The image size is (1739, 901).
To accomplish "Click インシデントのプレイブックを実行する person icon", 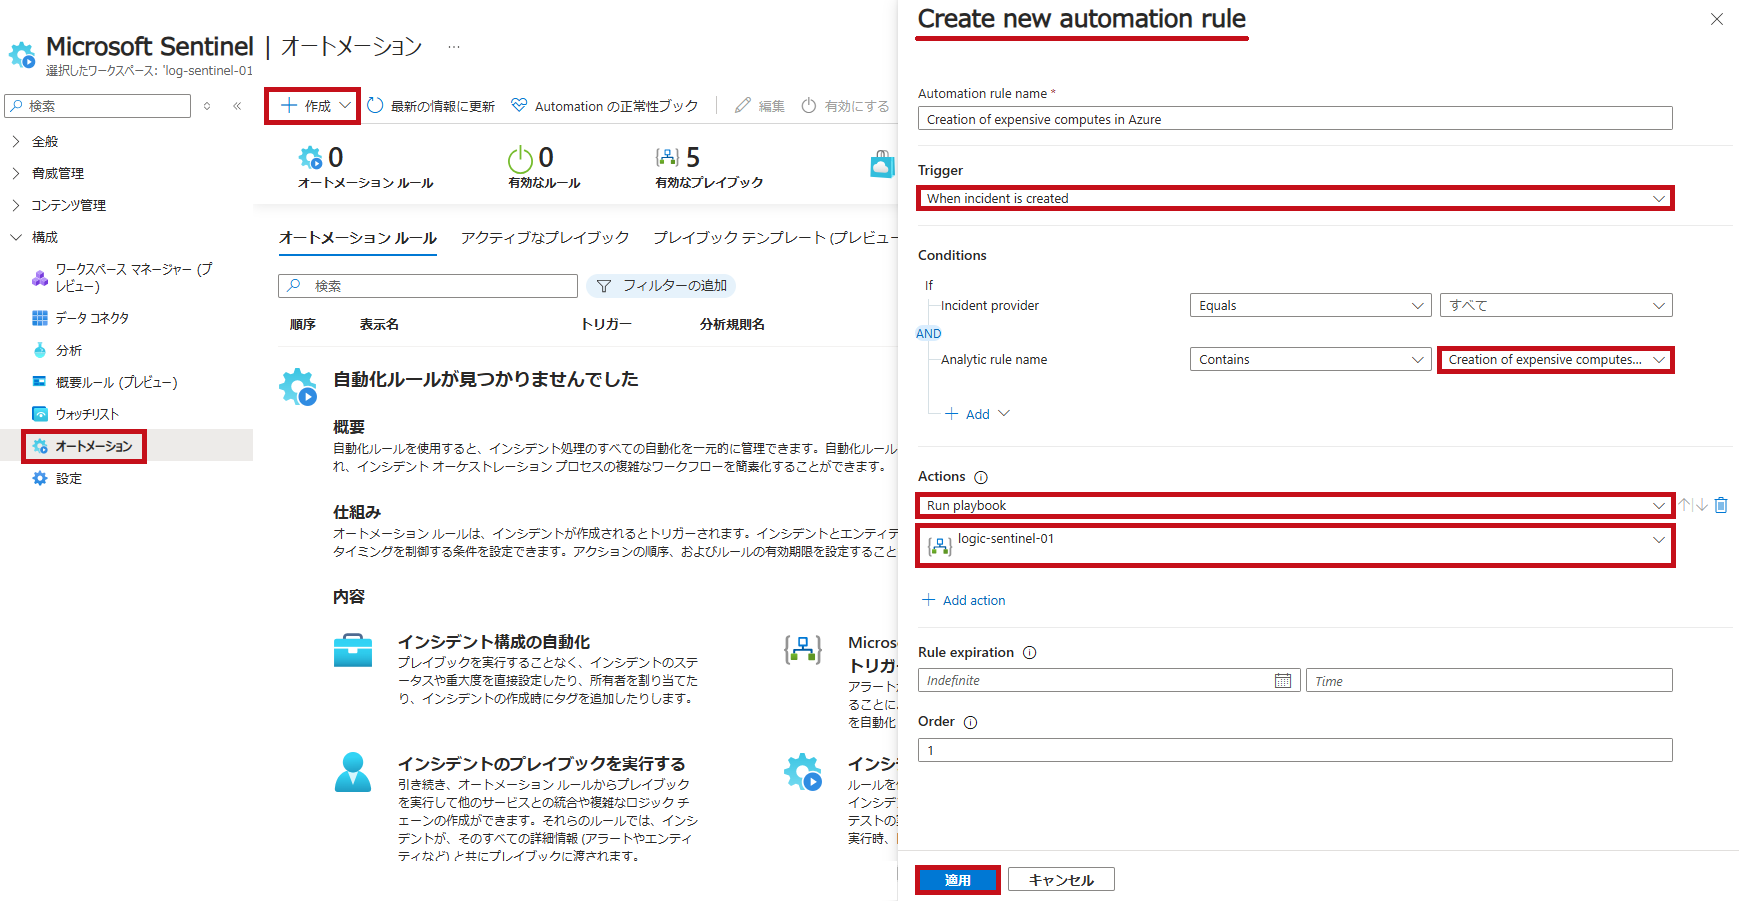I will [353, 773].
